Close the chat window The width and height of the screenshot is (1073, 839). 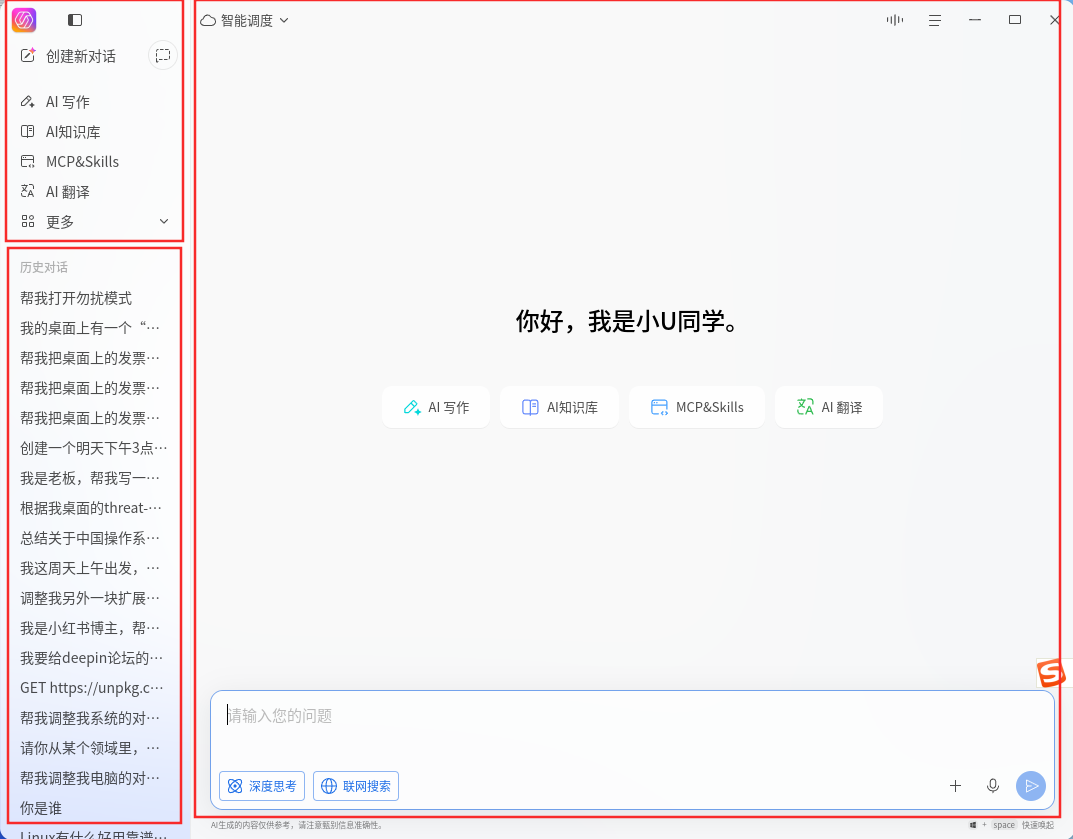coord(1055,21)
